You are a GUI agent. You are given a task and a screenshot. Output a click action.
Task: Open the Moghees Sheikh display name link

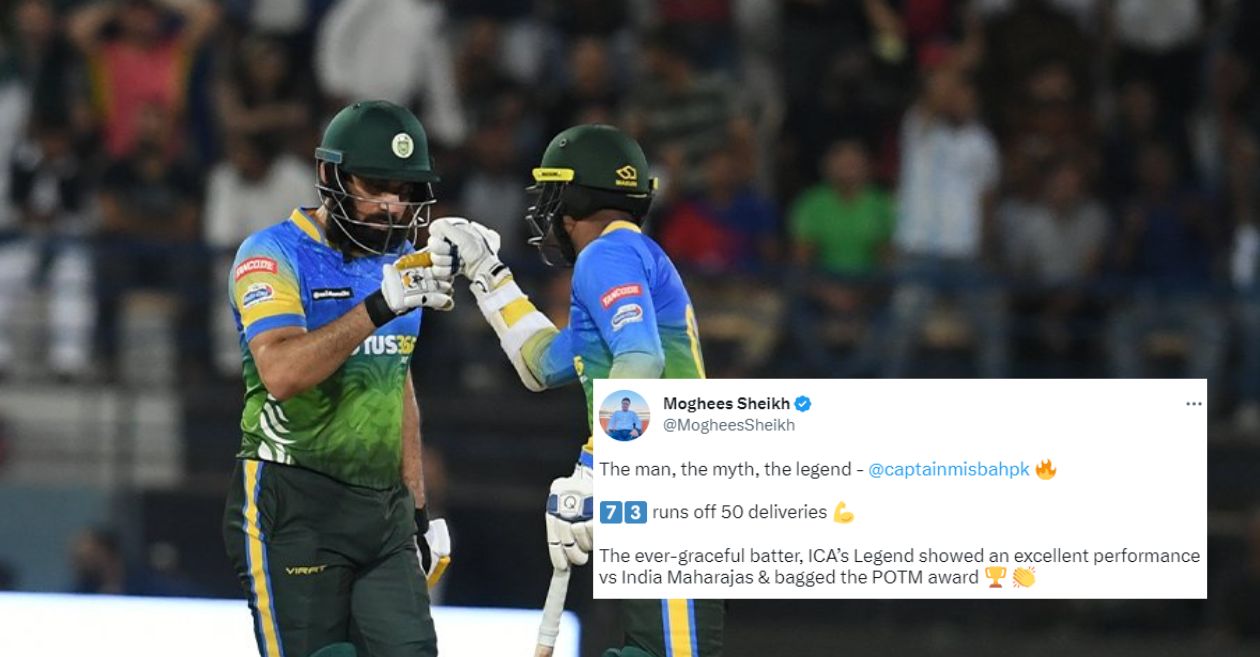point(726,404)
